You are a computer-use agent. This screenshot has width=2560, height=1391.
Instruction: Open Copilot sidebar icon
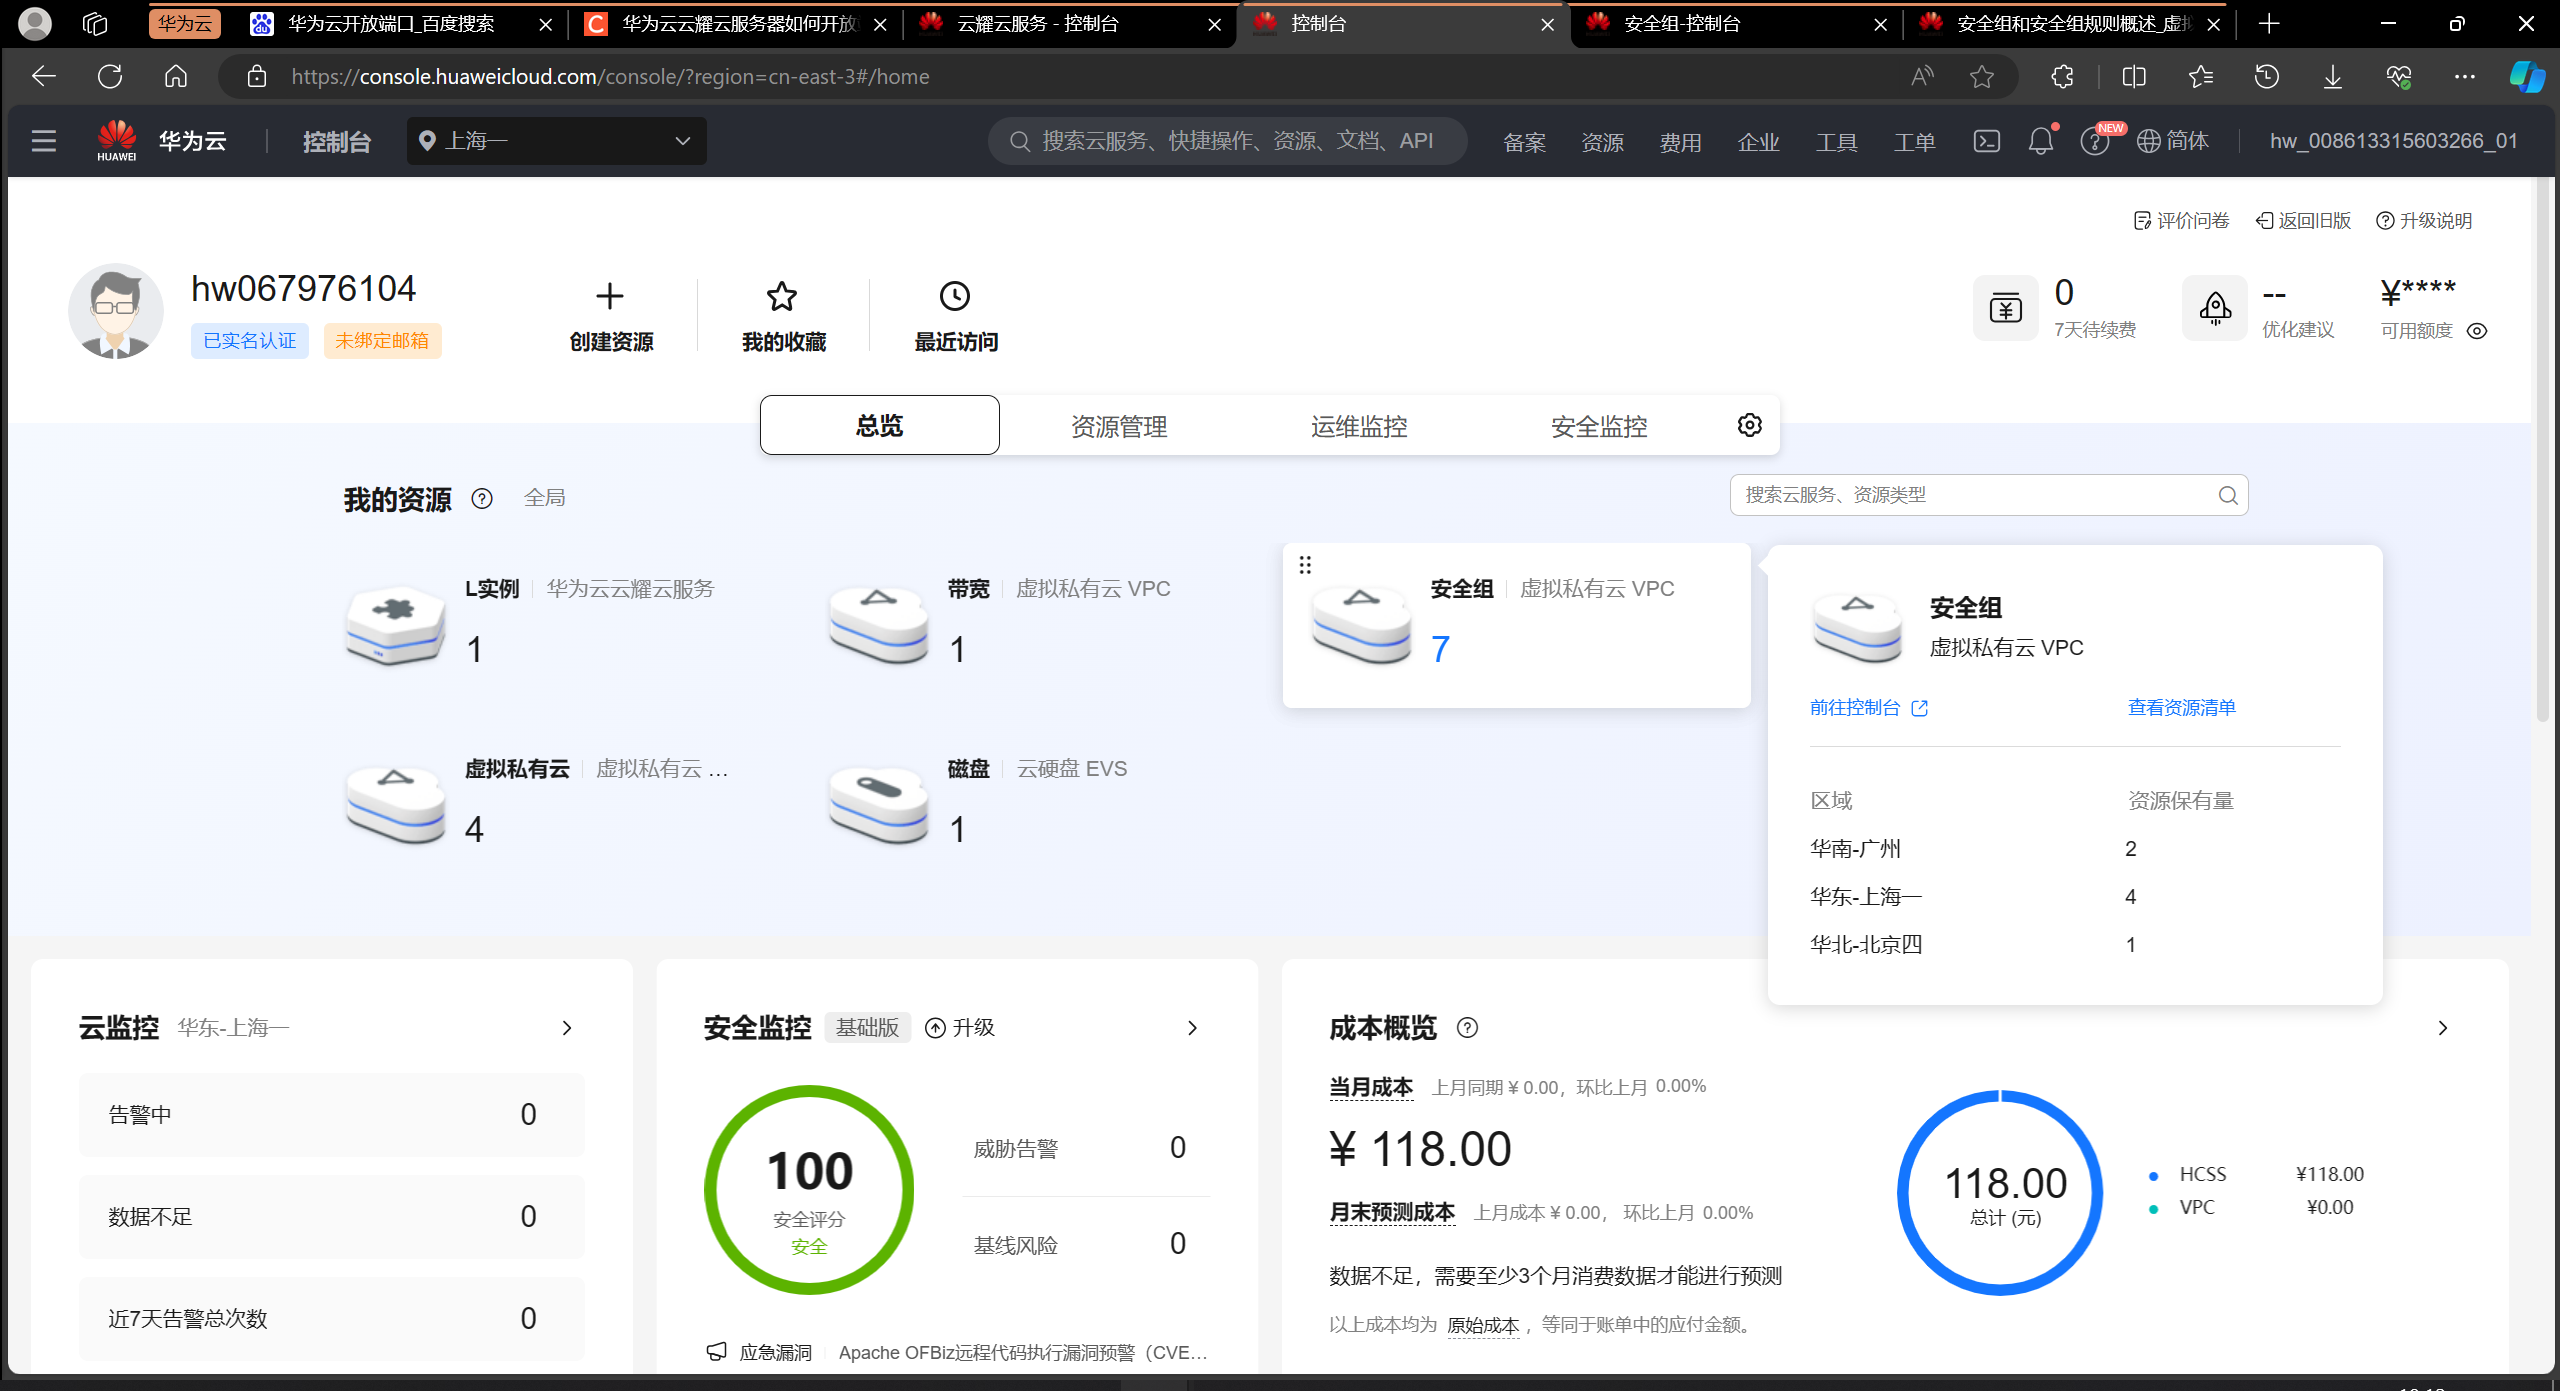click(2527, 76)
